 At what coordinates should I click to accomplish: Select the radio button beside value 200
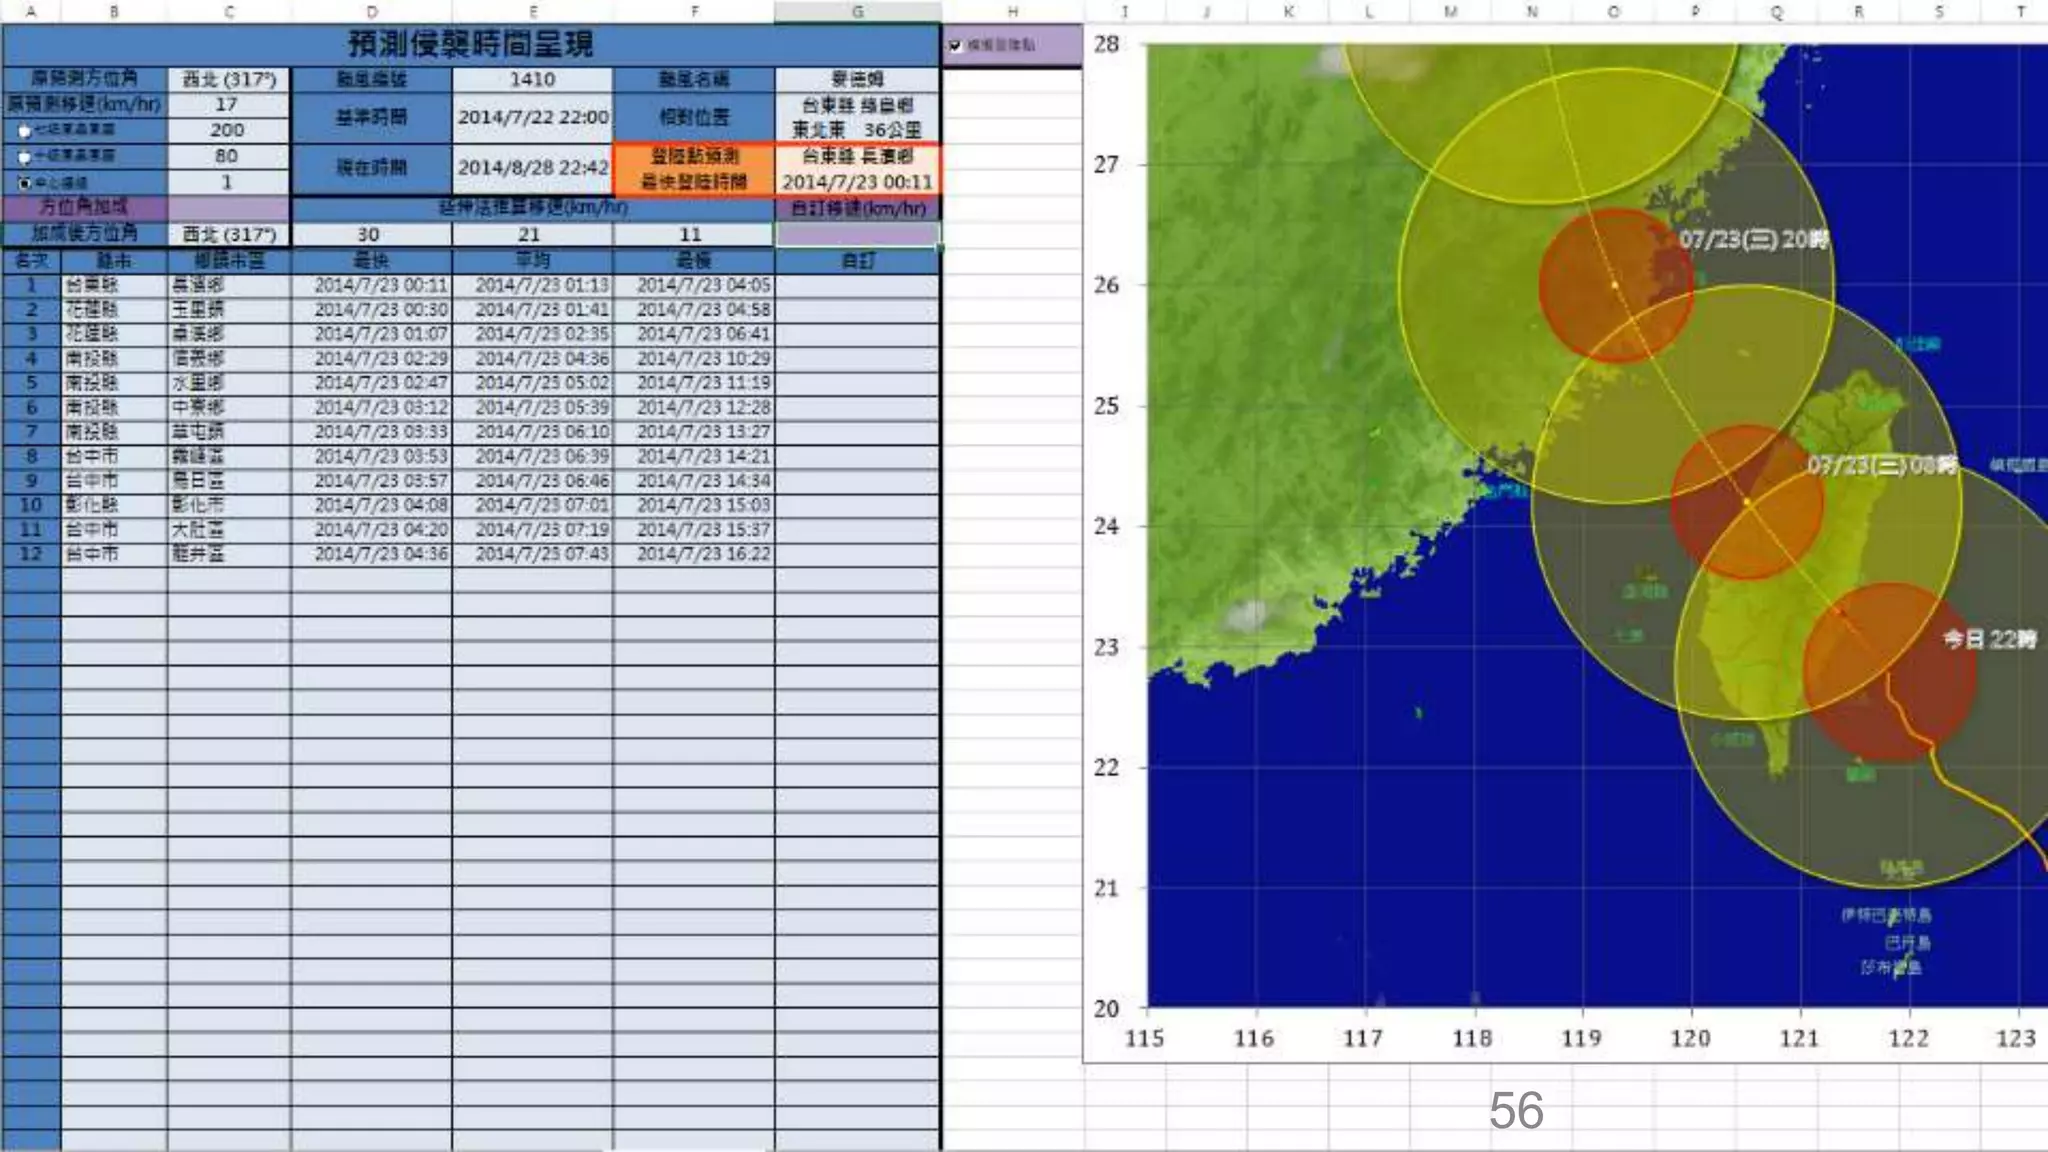coord(24,131)
